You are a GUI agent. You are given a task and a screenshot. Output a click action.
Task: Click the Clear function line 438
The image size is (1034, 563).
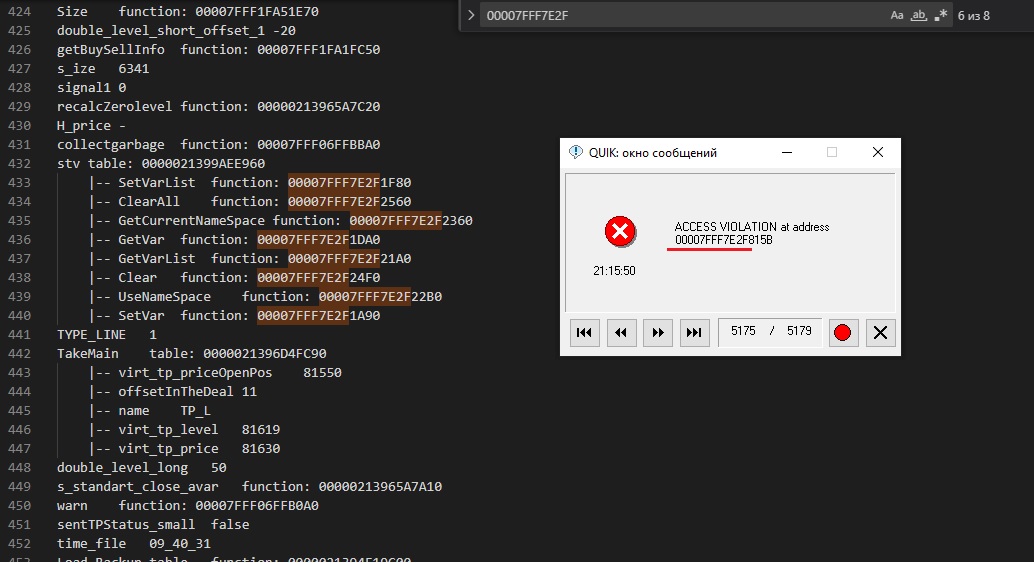coord(235,278)
